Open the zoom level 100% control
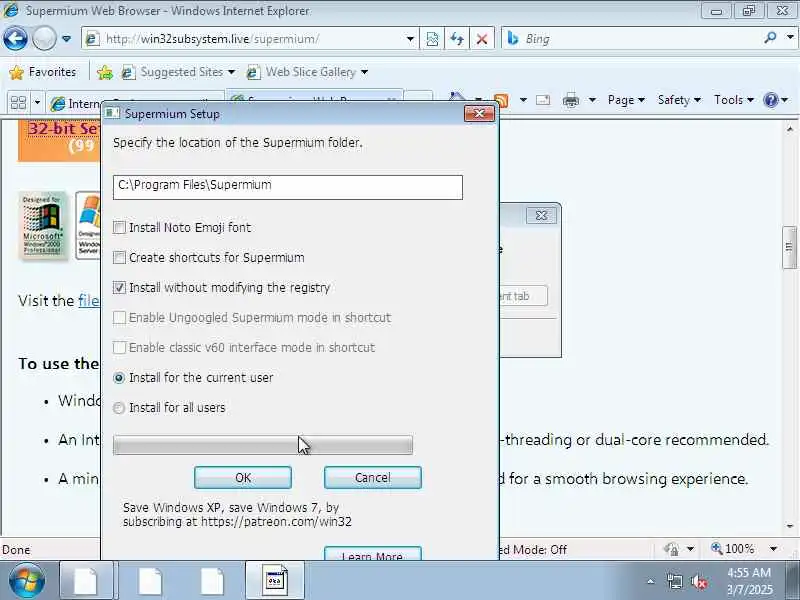 tap(733, 549)
